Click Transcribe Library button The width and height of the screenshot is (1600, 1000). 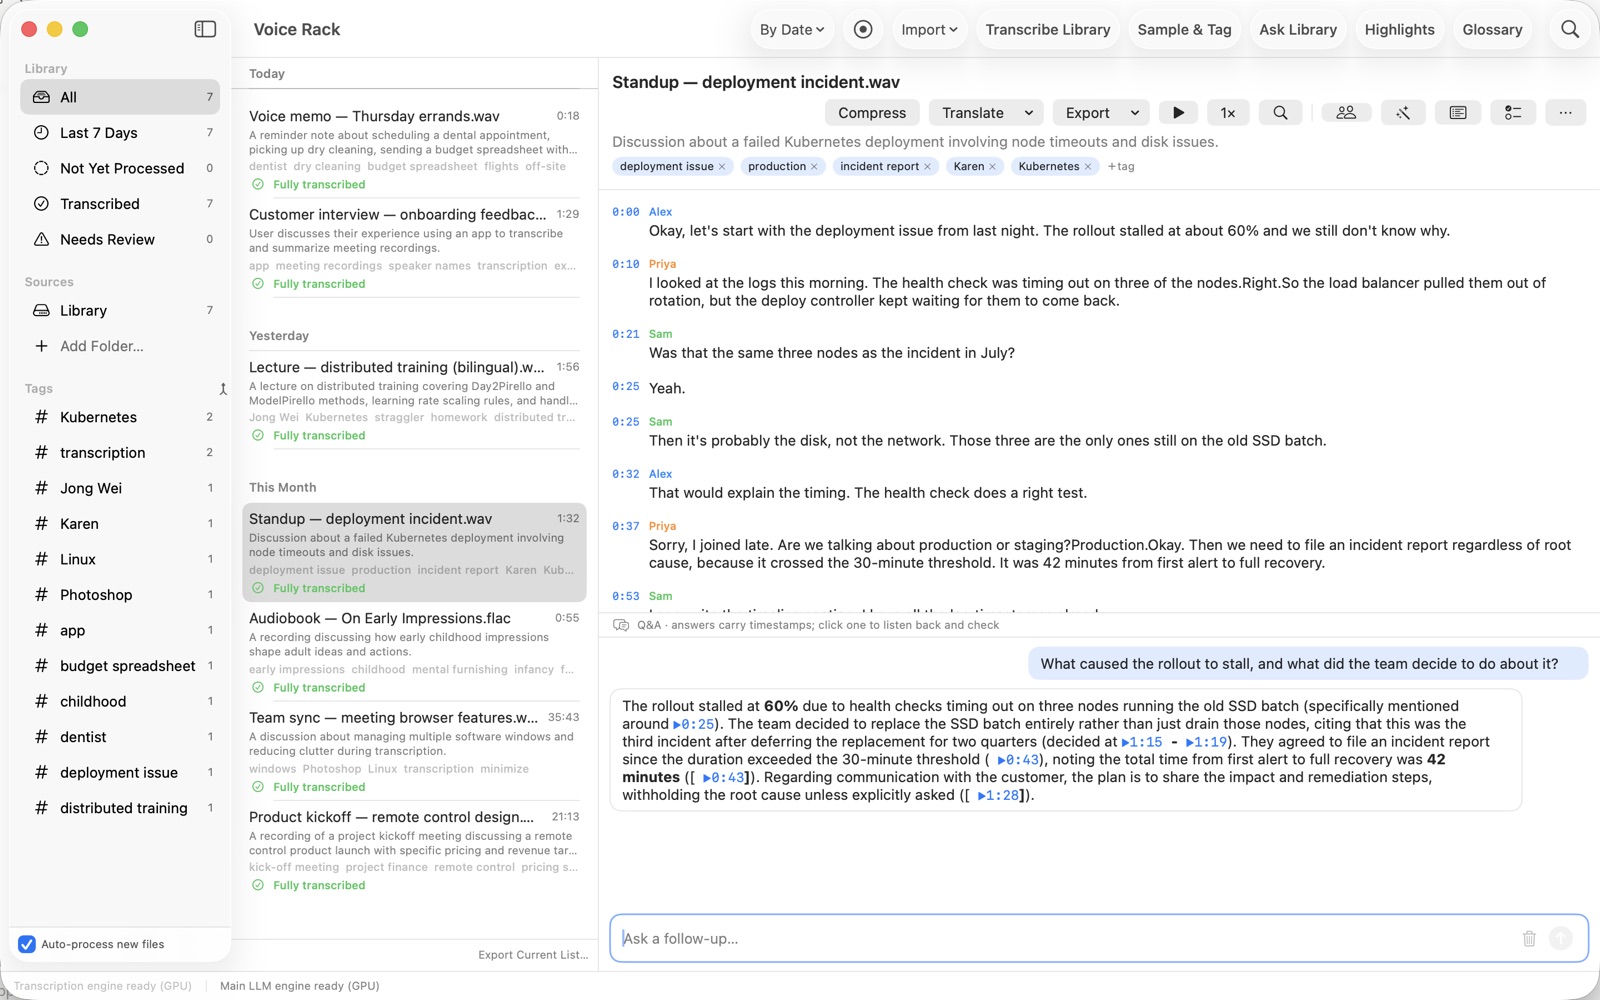point(1048,30)
